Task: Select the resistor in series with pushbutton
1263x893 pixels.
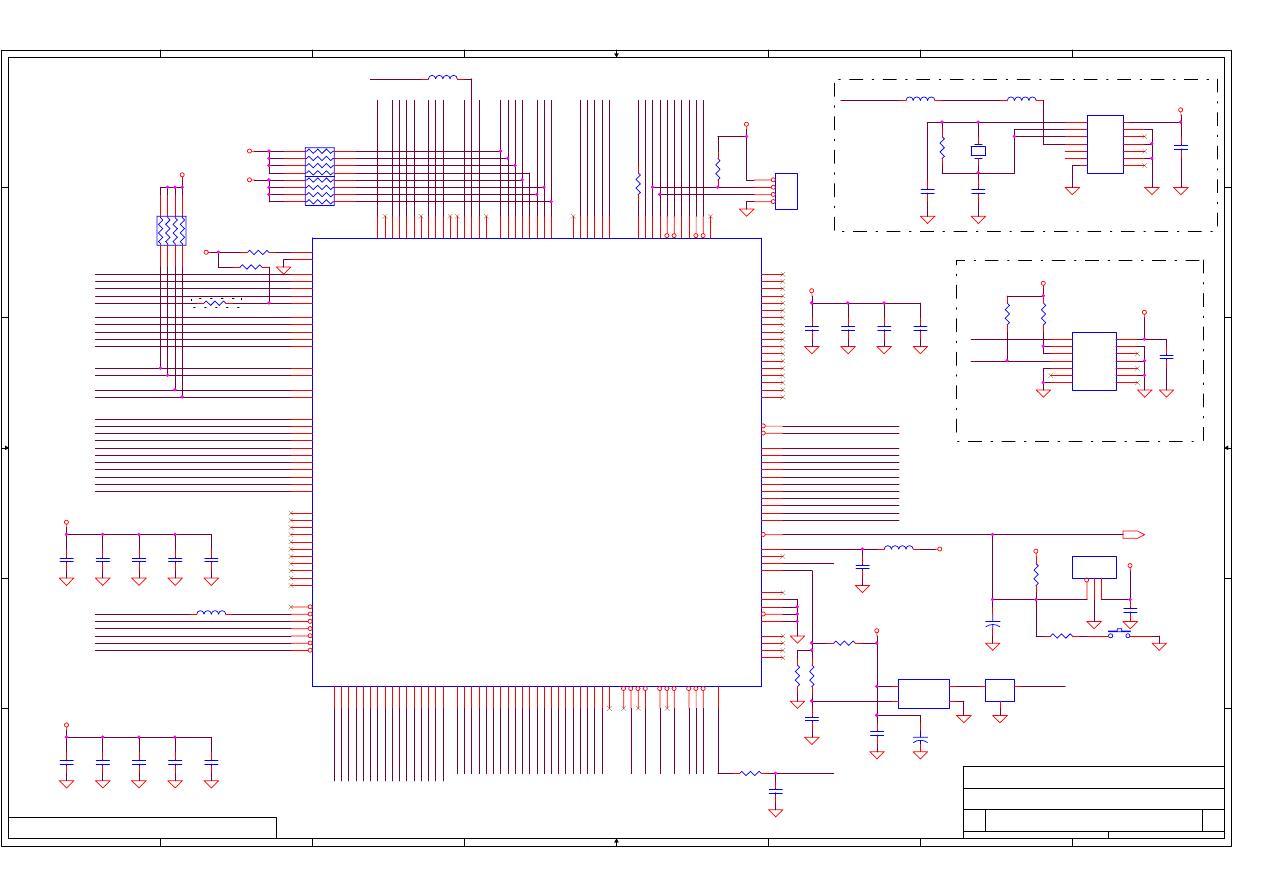Action: point(1061,636)
